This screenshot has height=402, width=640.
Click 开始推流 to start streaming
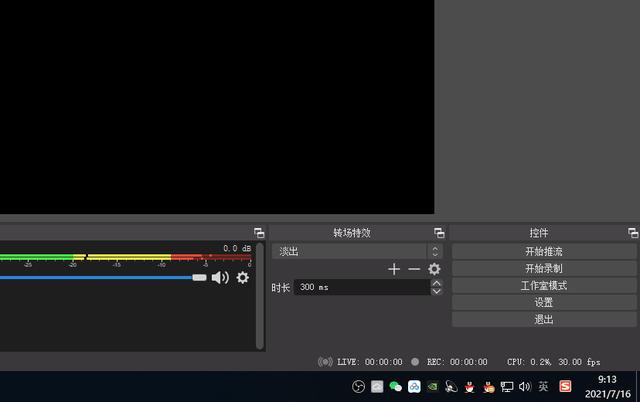(544, 252)
